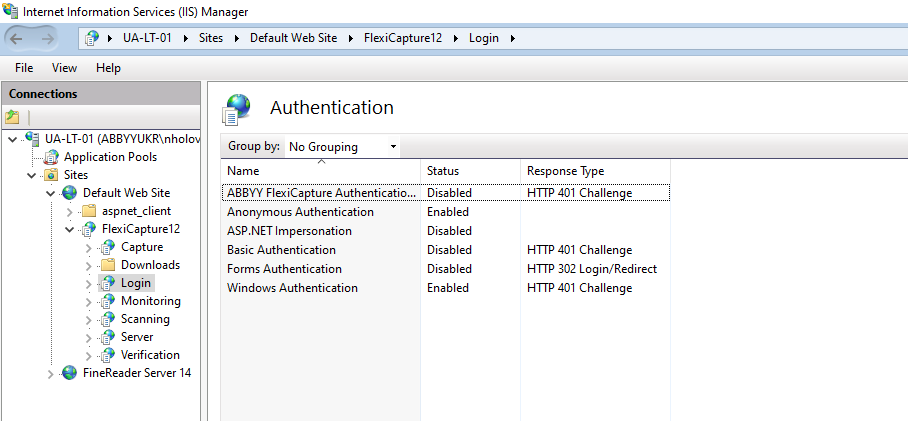Click Default Web Site in the breadcrumb
Image resolution: width=908 pixels, height=421 pixels.
coord(293,38)
